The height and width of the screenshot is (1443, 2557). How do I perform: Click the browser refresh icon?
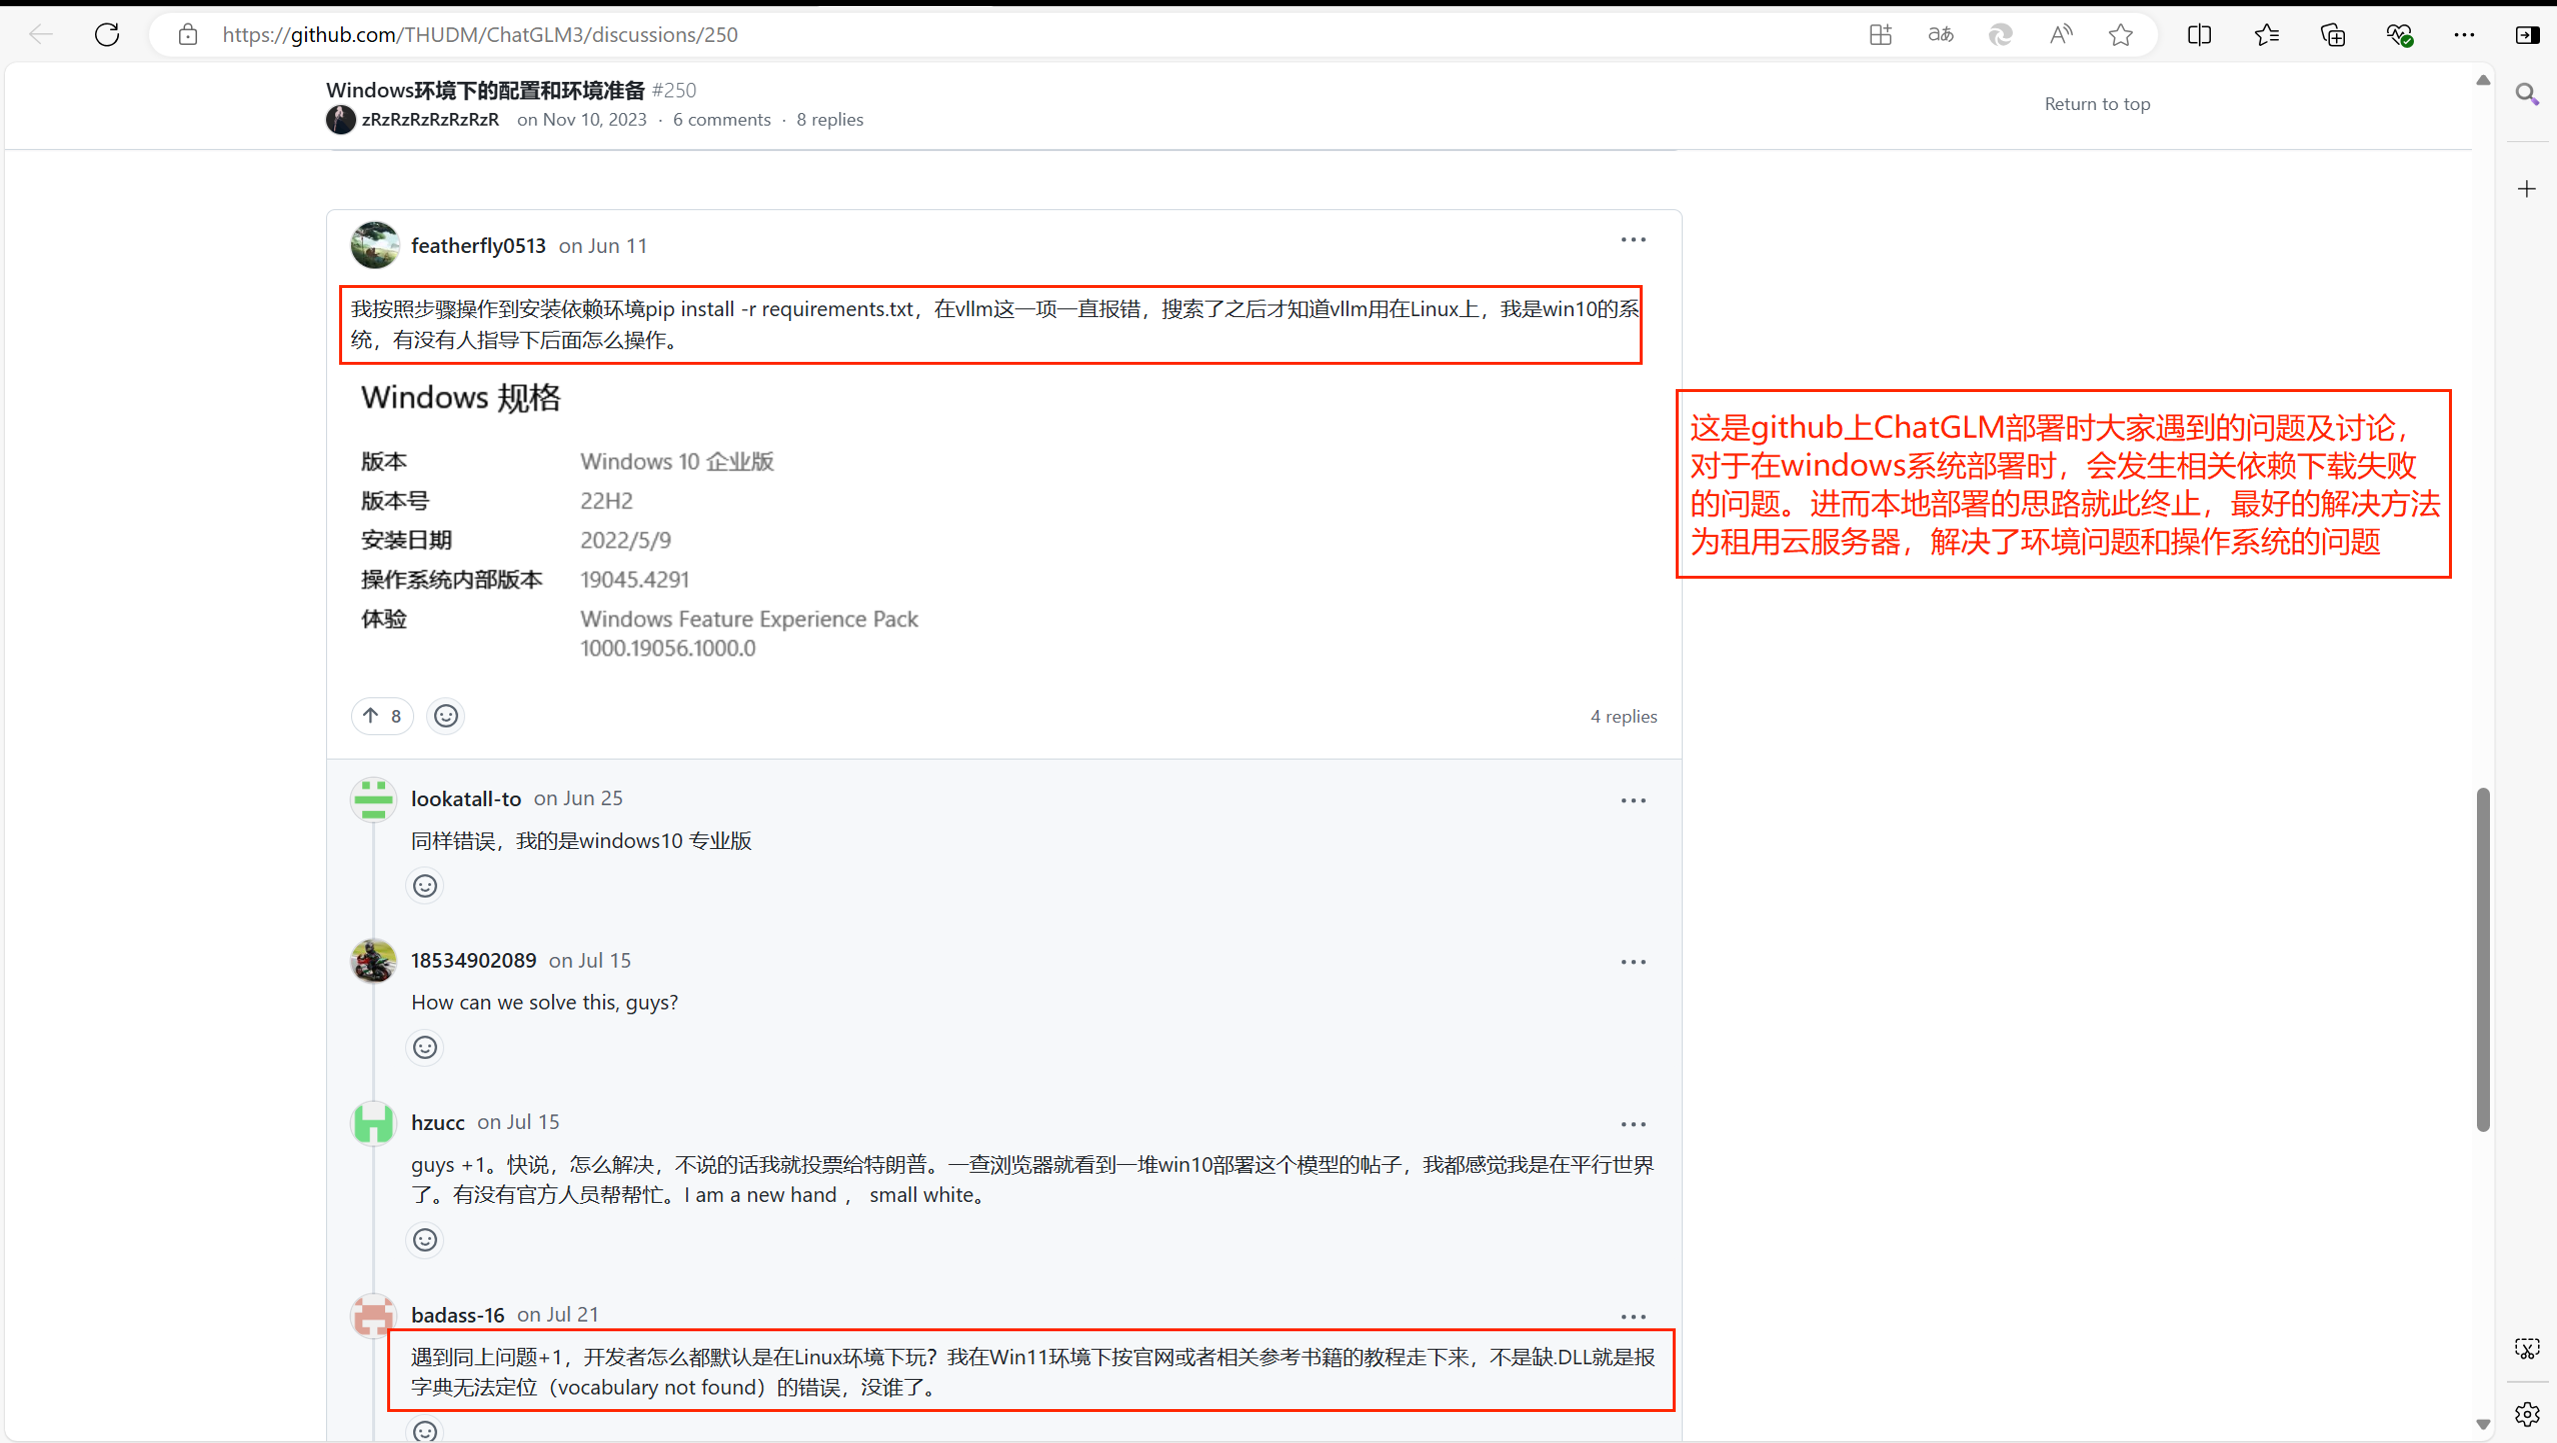click(107, 34)
